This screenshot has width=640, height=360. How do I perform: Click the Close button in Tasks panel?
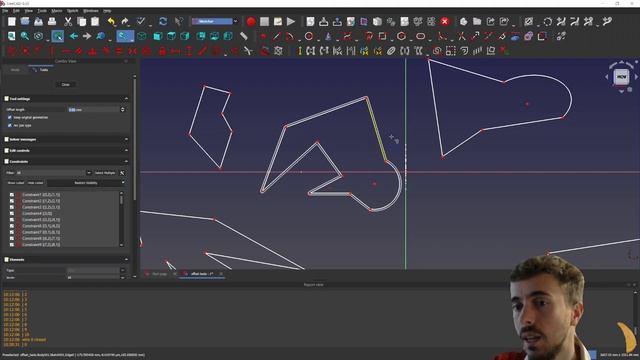point(66,84)
